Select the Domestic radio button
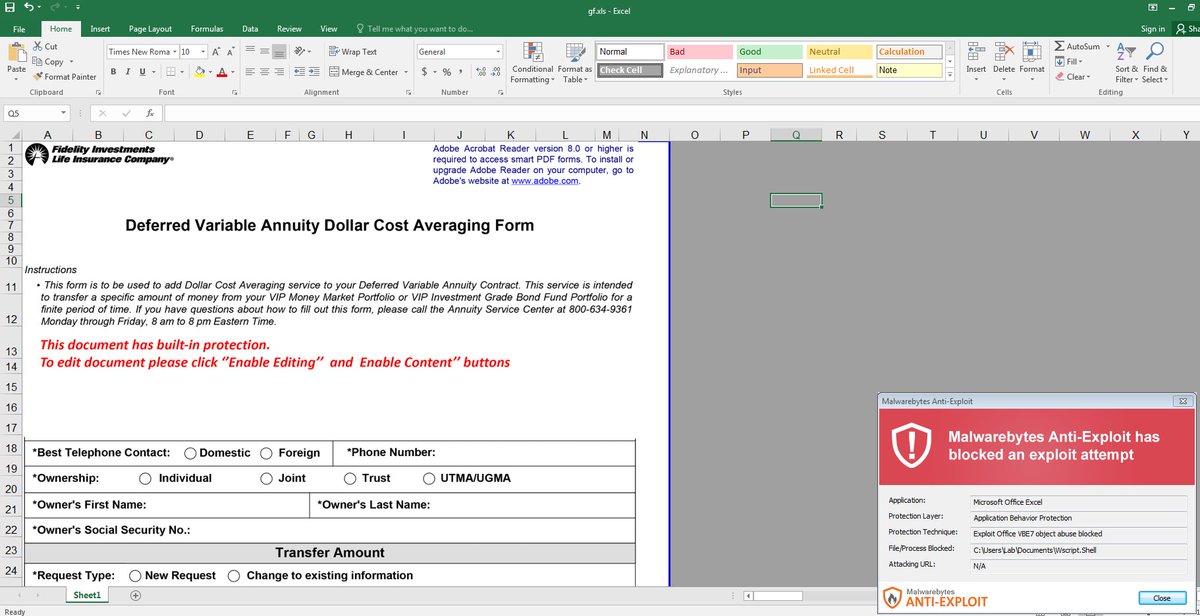Screen dimensions: 1200x616 (x=190, y=453)
